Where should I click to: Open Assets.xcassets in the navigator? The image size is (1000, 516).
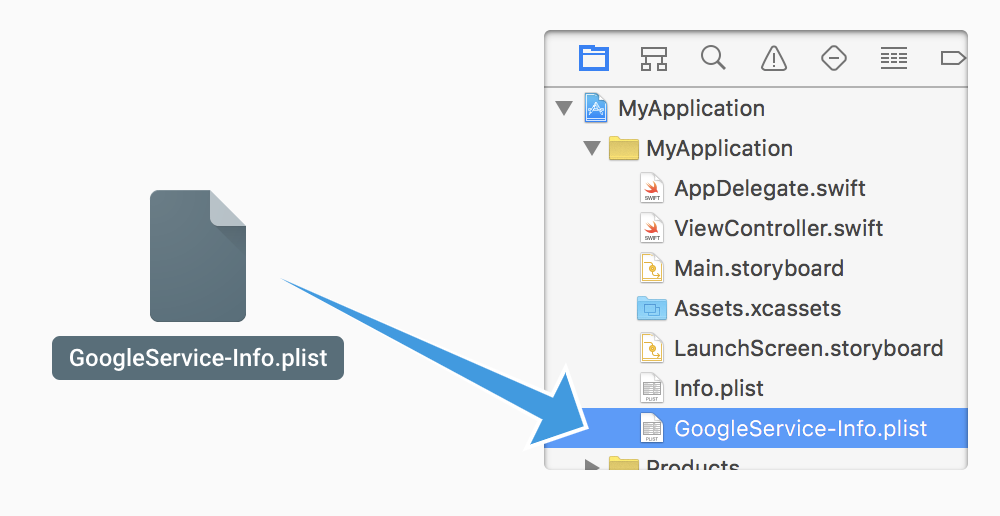[758, 309]
